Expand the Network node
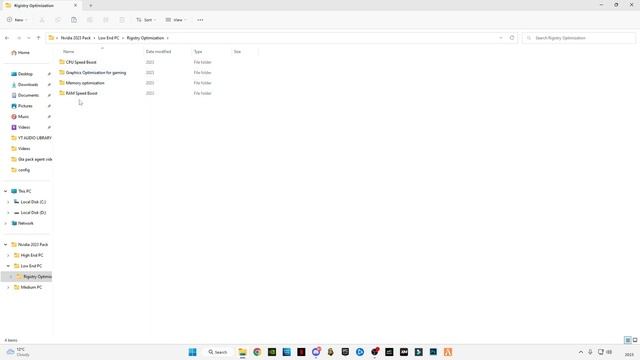This screenshot has height=360, width=640. [x=5, y=223]
